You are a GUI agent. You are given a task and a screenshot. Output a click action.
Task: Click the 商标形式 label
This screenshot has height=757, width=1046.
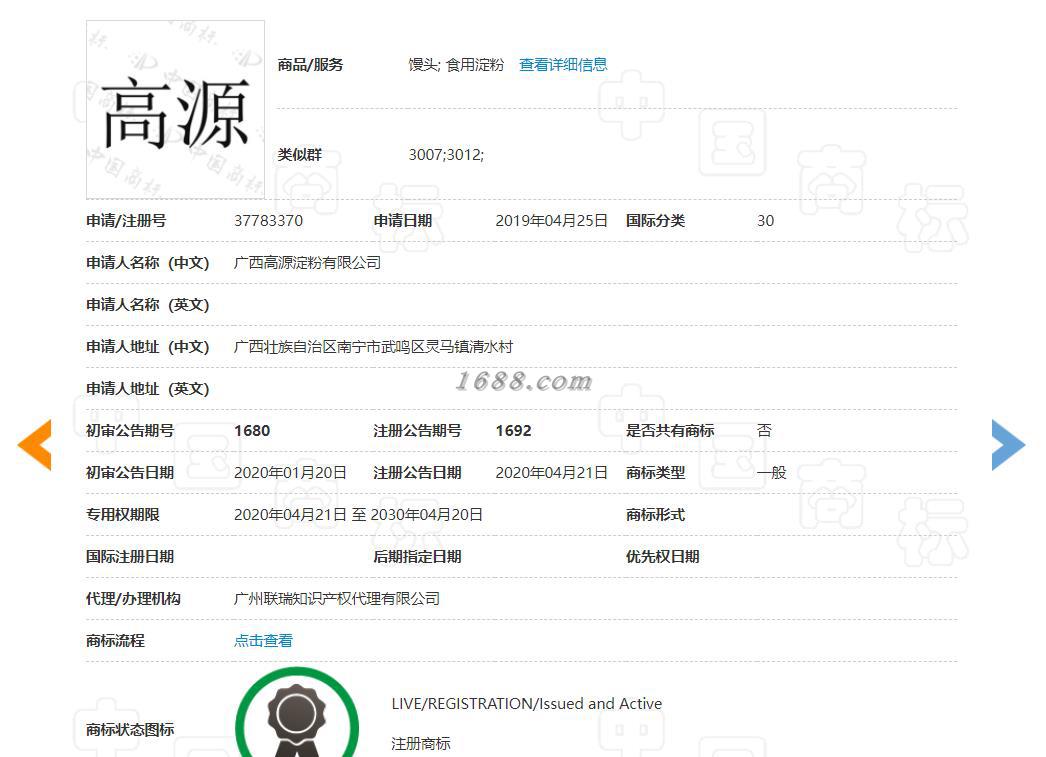[x=655, y=515]
